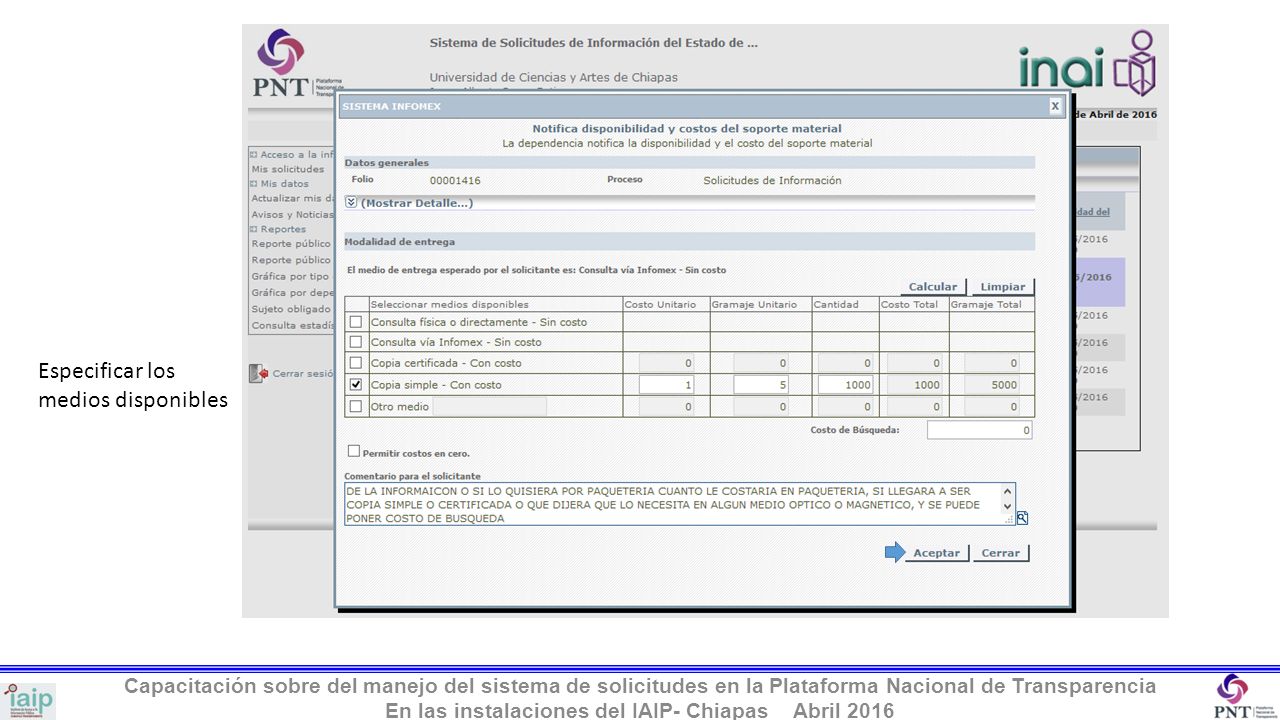Click the Cerrar button in the dialog
The width and height of the screenshot is (1280, 720).
click(x=1001, y=553)
